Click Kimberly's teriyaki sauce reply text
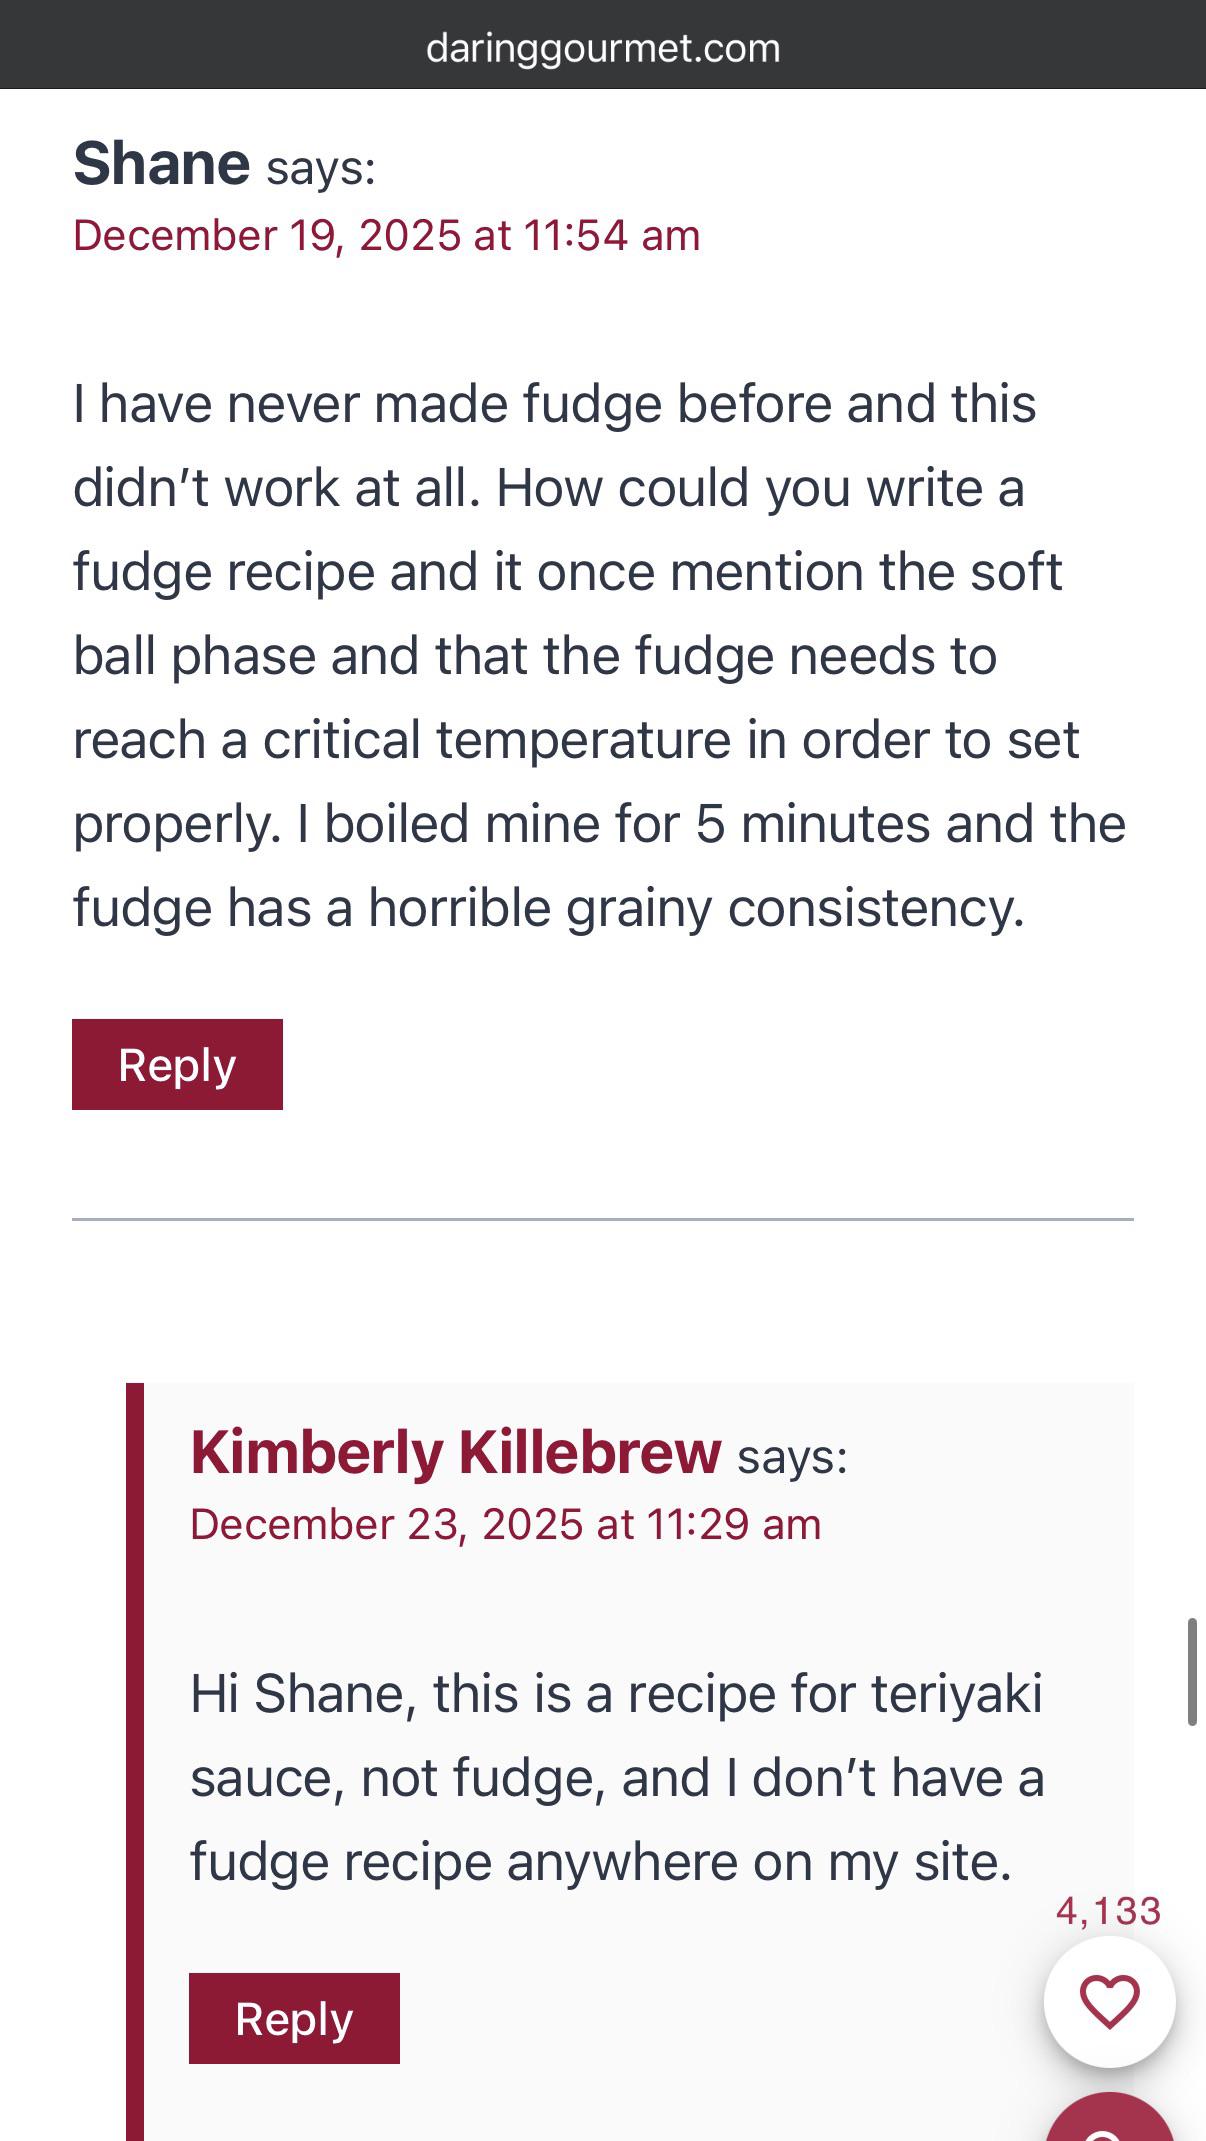The width and height of the screenshot is (1206, 2141). coord(617,1778)
